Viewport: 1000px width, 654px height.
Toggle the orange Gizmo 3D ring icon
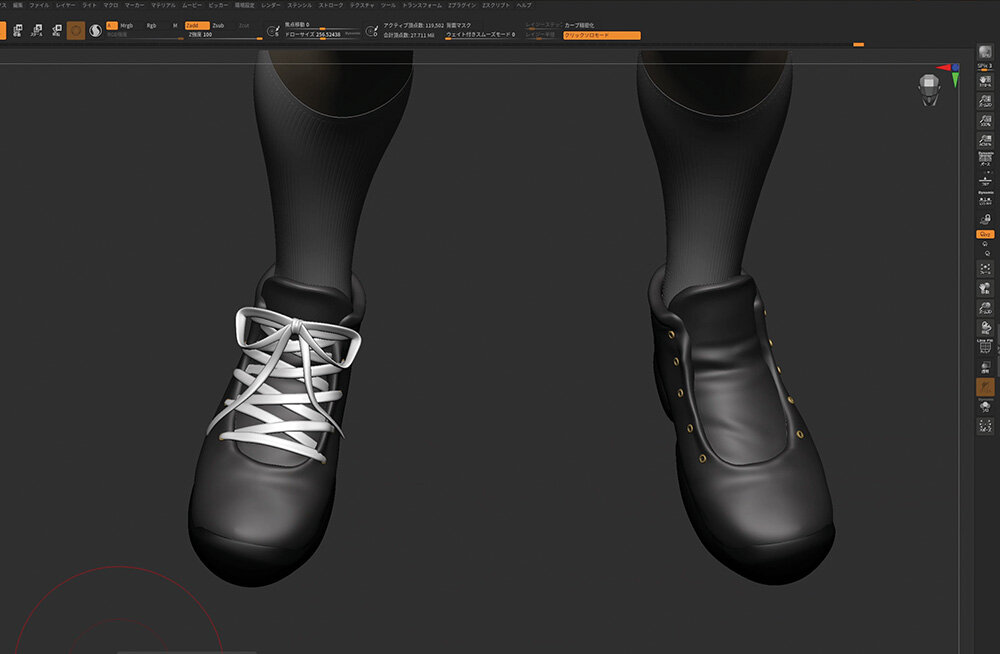pyautogui.click(x=76, y=30)
